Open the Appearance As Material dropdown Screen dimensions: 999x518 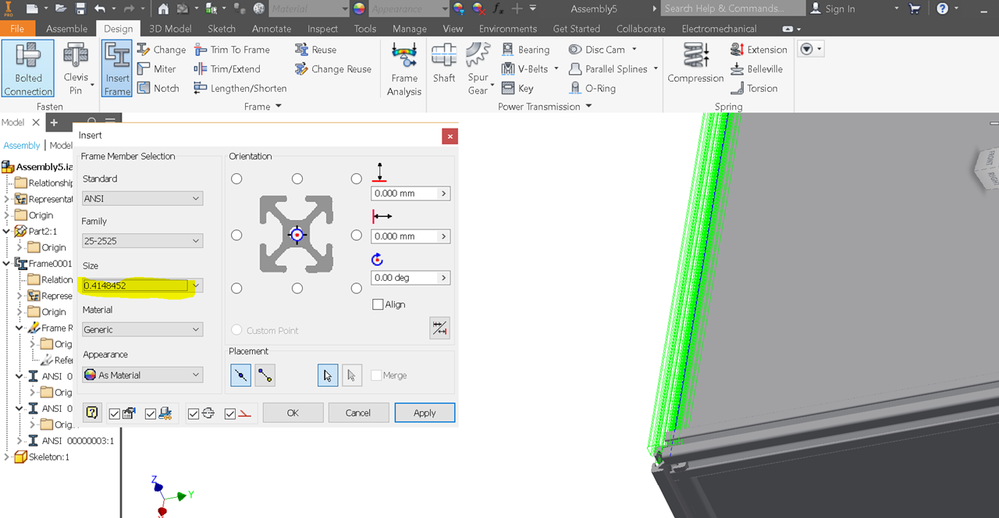point(142,375)
